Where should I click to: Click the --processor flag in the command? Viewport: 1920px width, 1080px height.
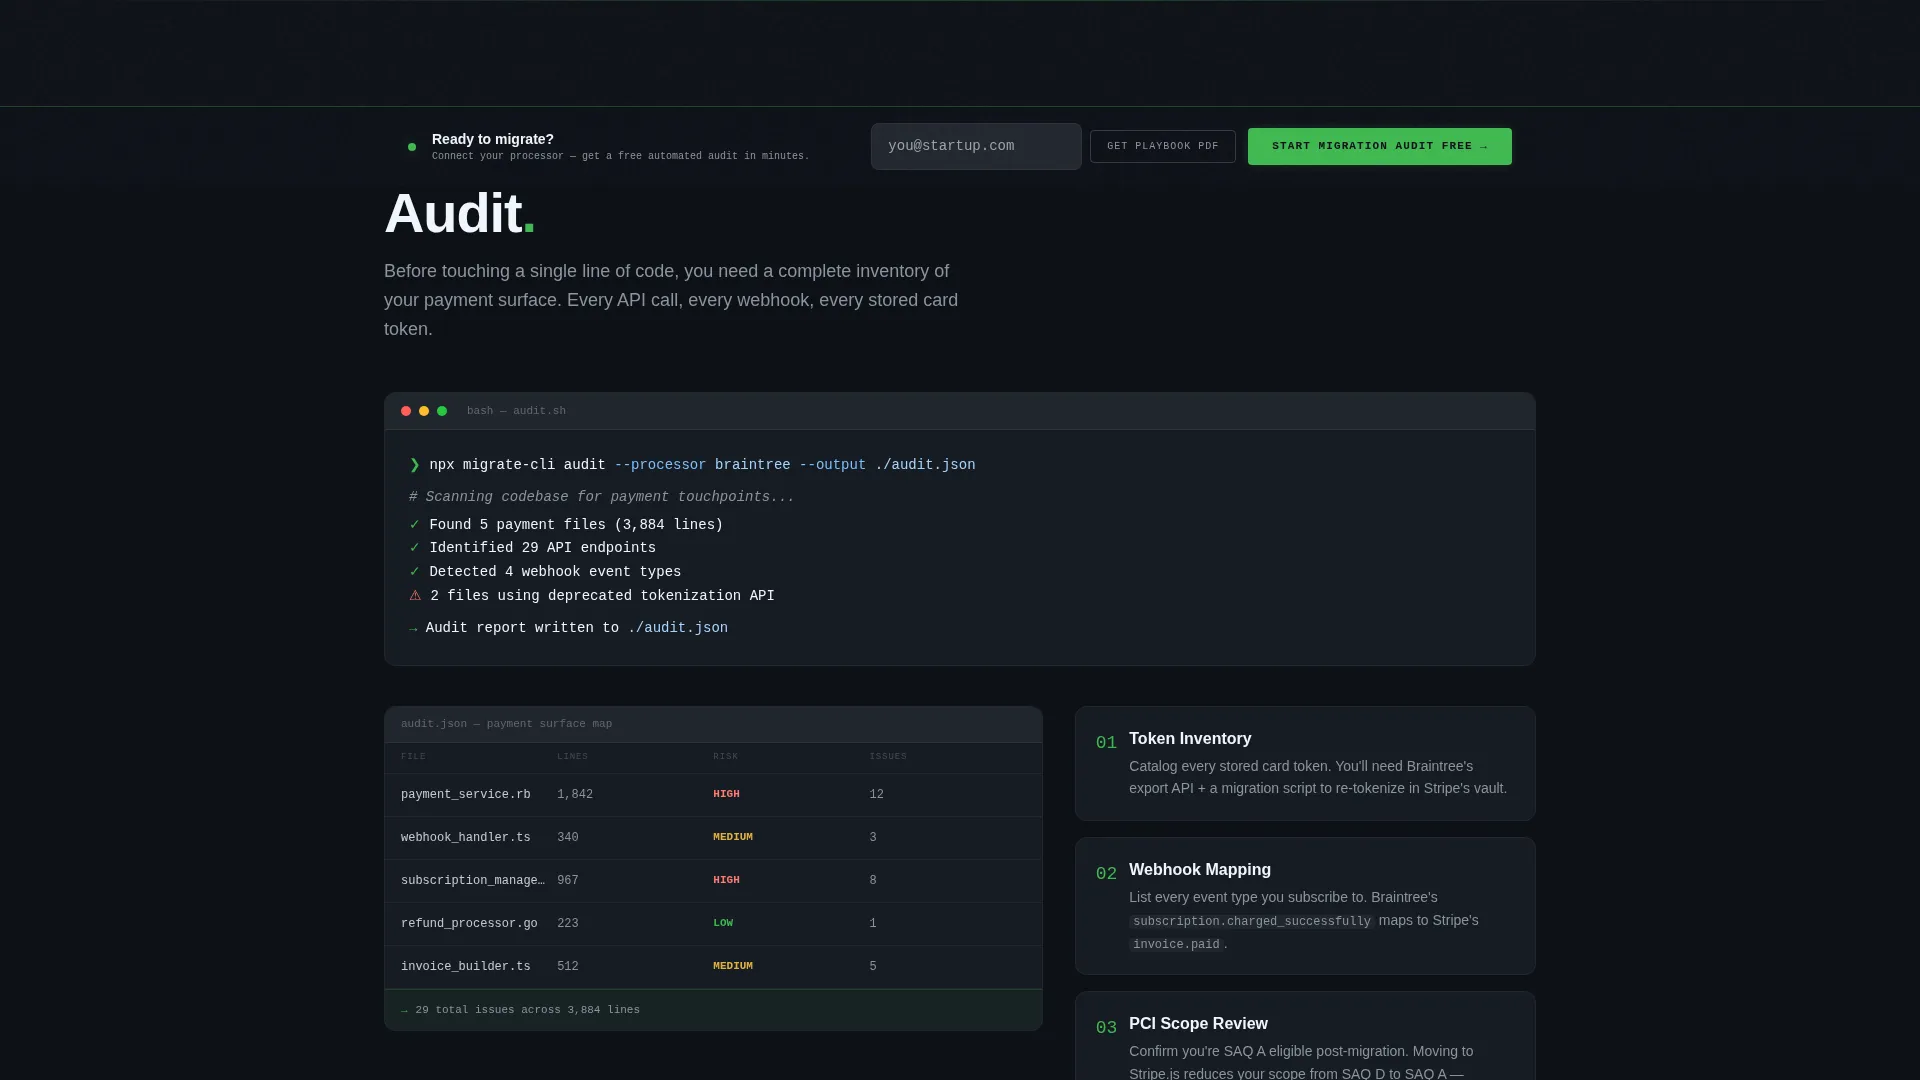pos(660,465)
